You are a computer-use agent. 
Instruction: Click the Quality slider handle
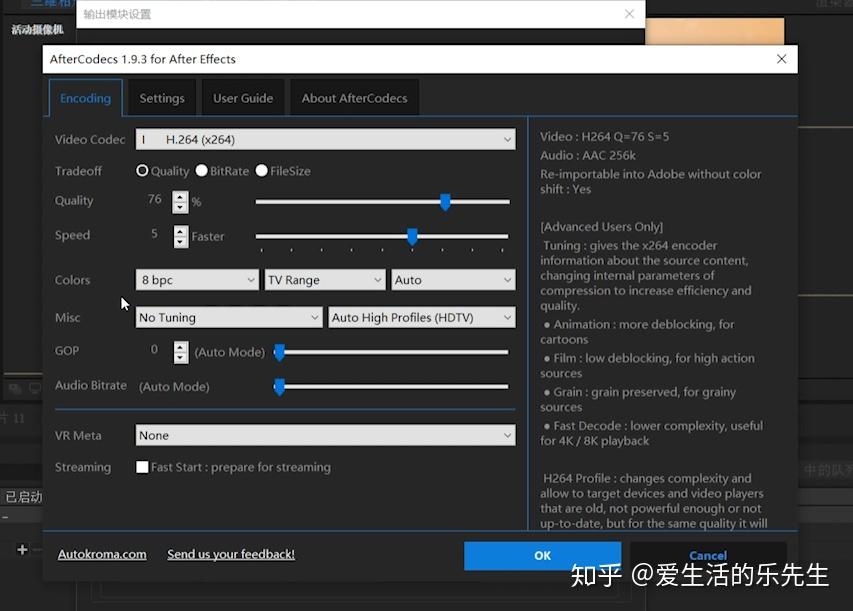tap(444, 202)
